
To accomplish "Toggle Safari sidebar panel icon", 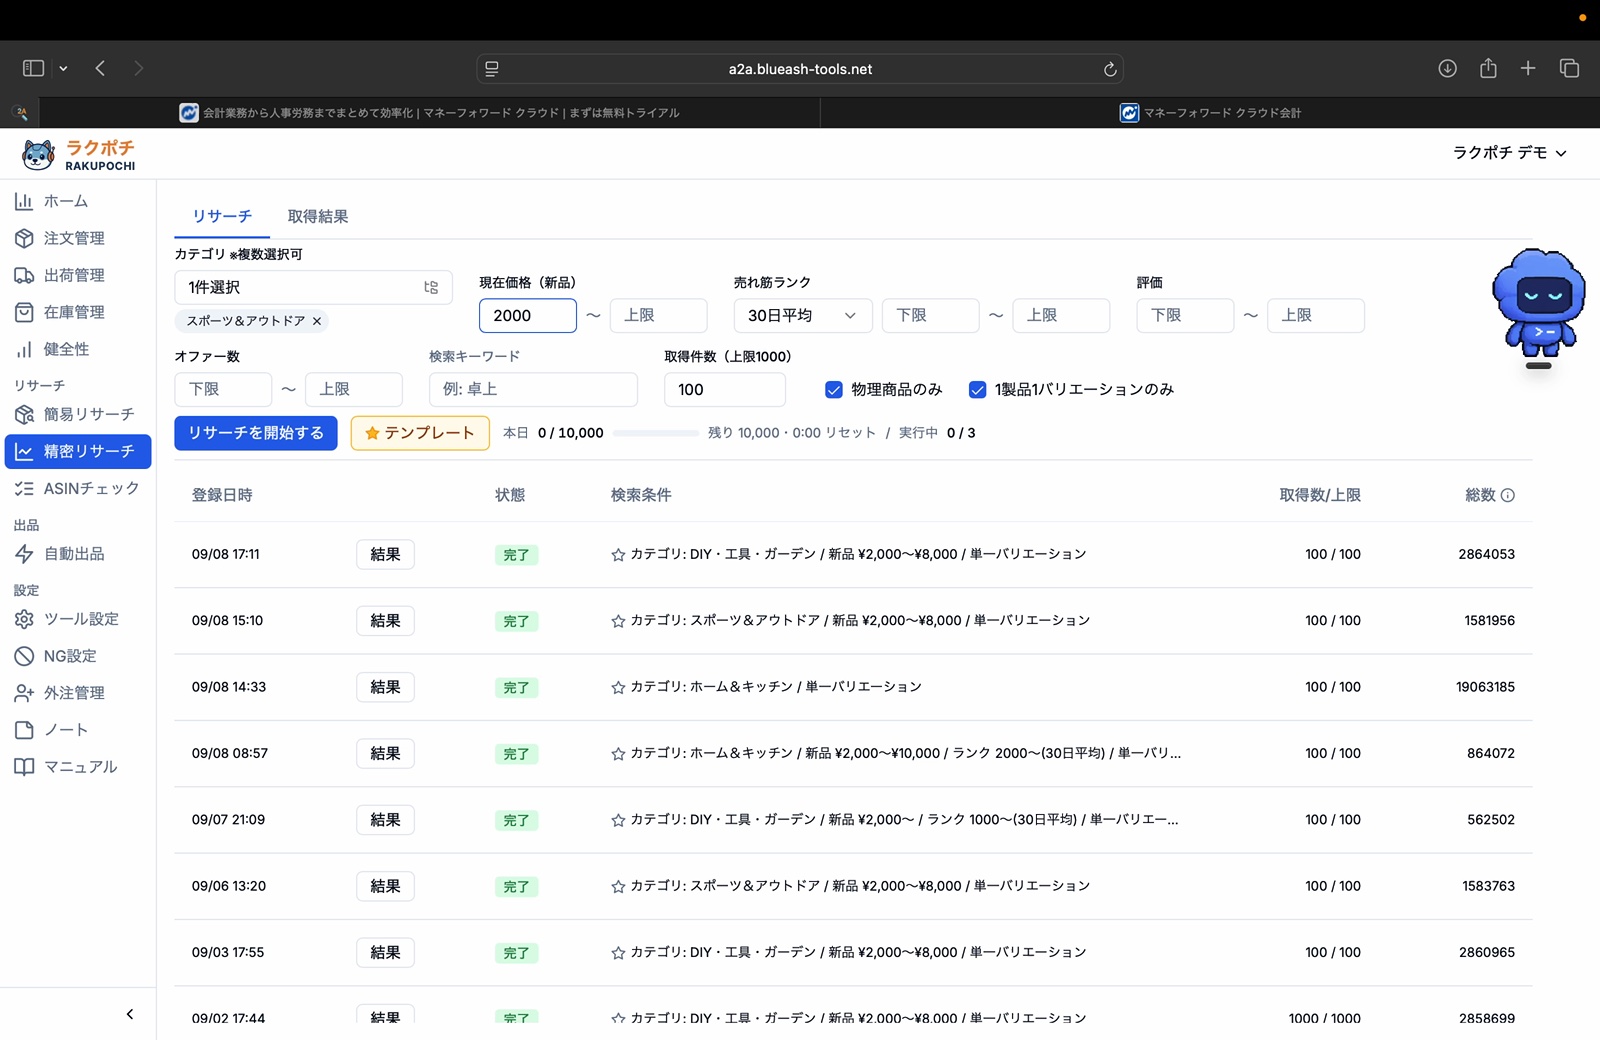I will pos(33,68).
